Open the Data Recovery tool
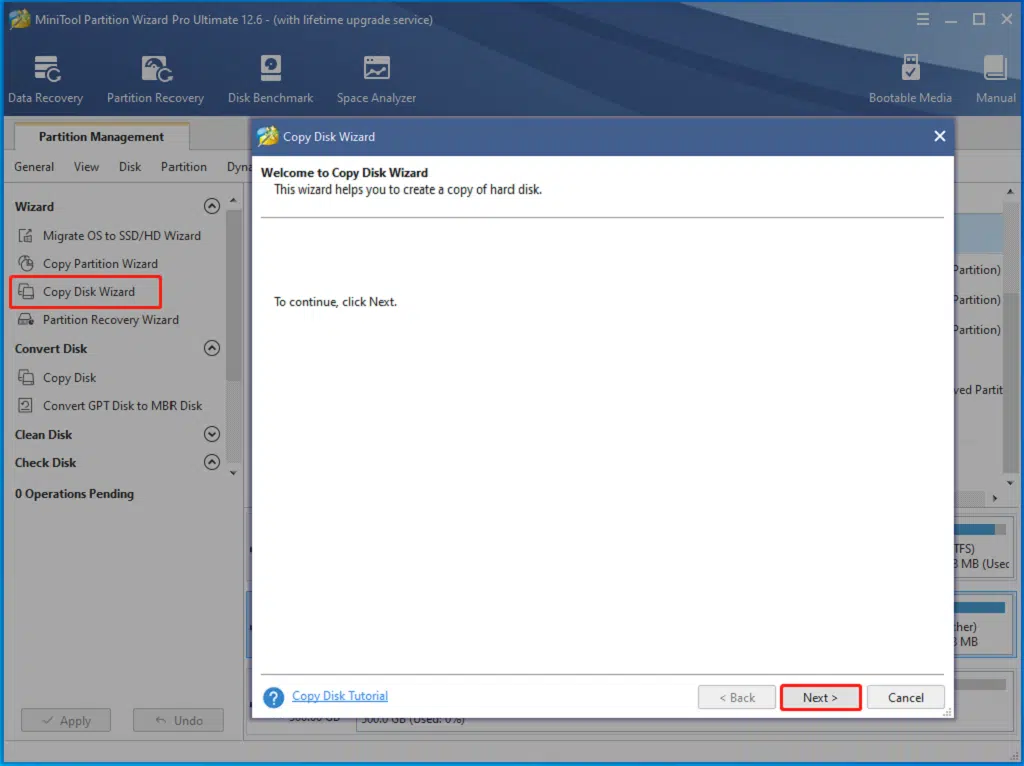Viewport: 1024px width, 766px height. 45,80
